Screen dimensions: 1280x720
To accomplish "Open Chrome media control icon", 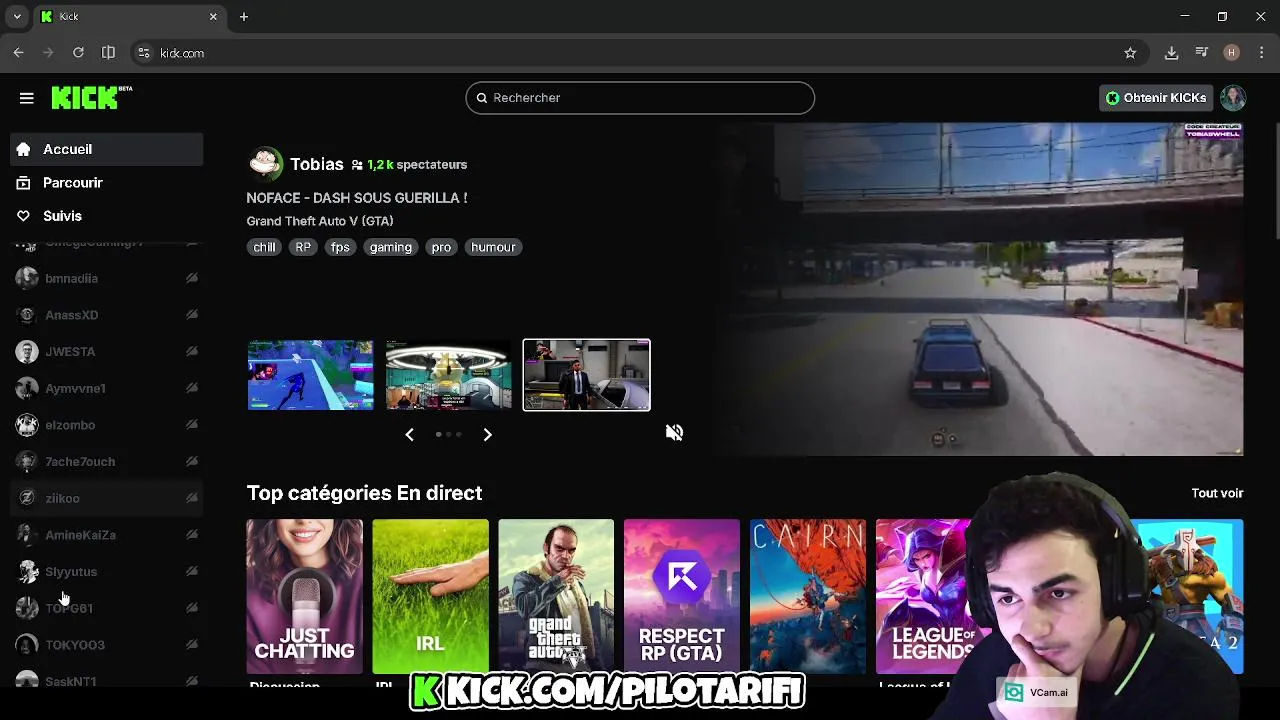I will 1201,53.
